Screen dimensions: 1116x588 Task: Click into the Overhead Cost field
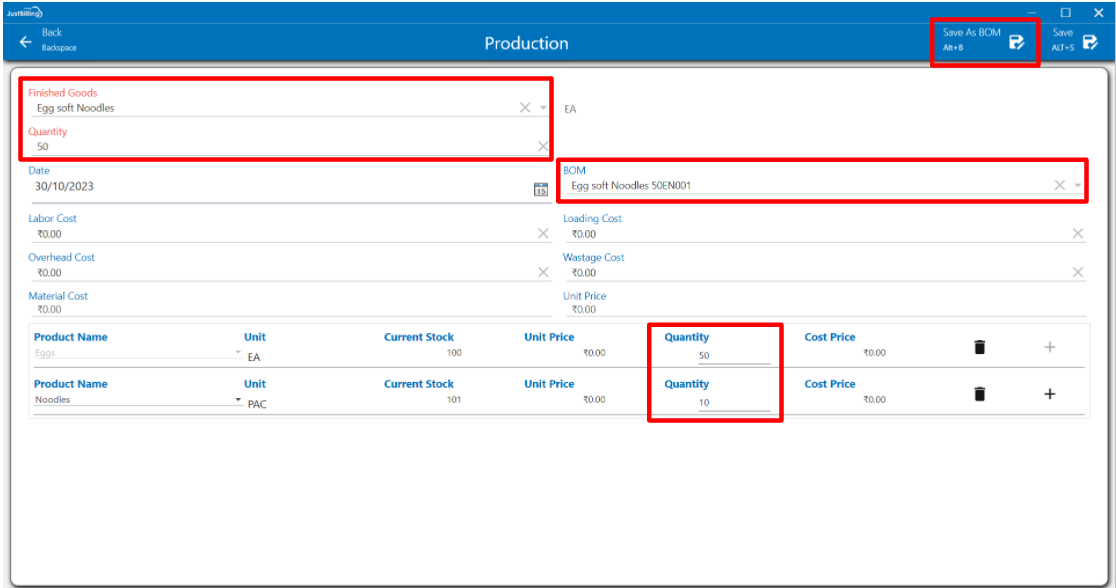(x=280, y=273)
